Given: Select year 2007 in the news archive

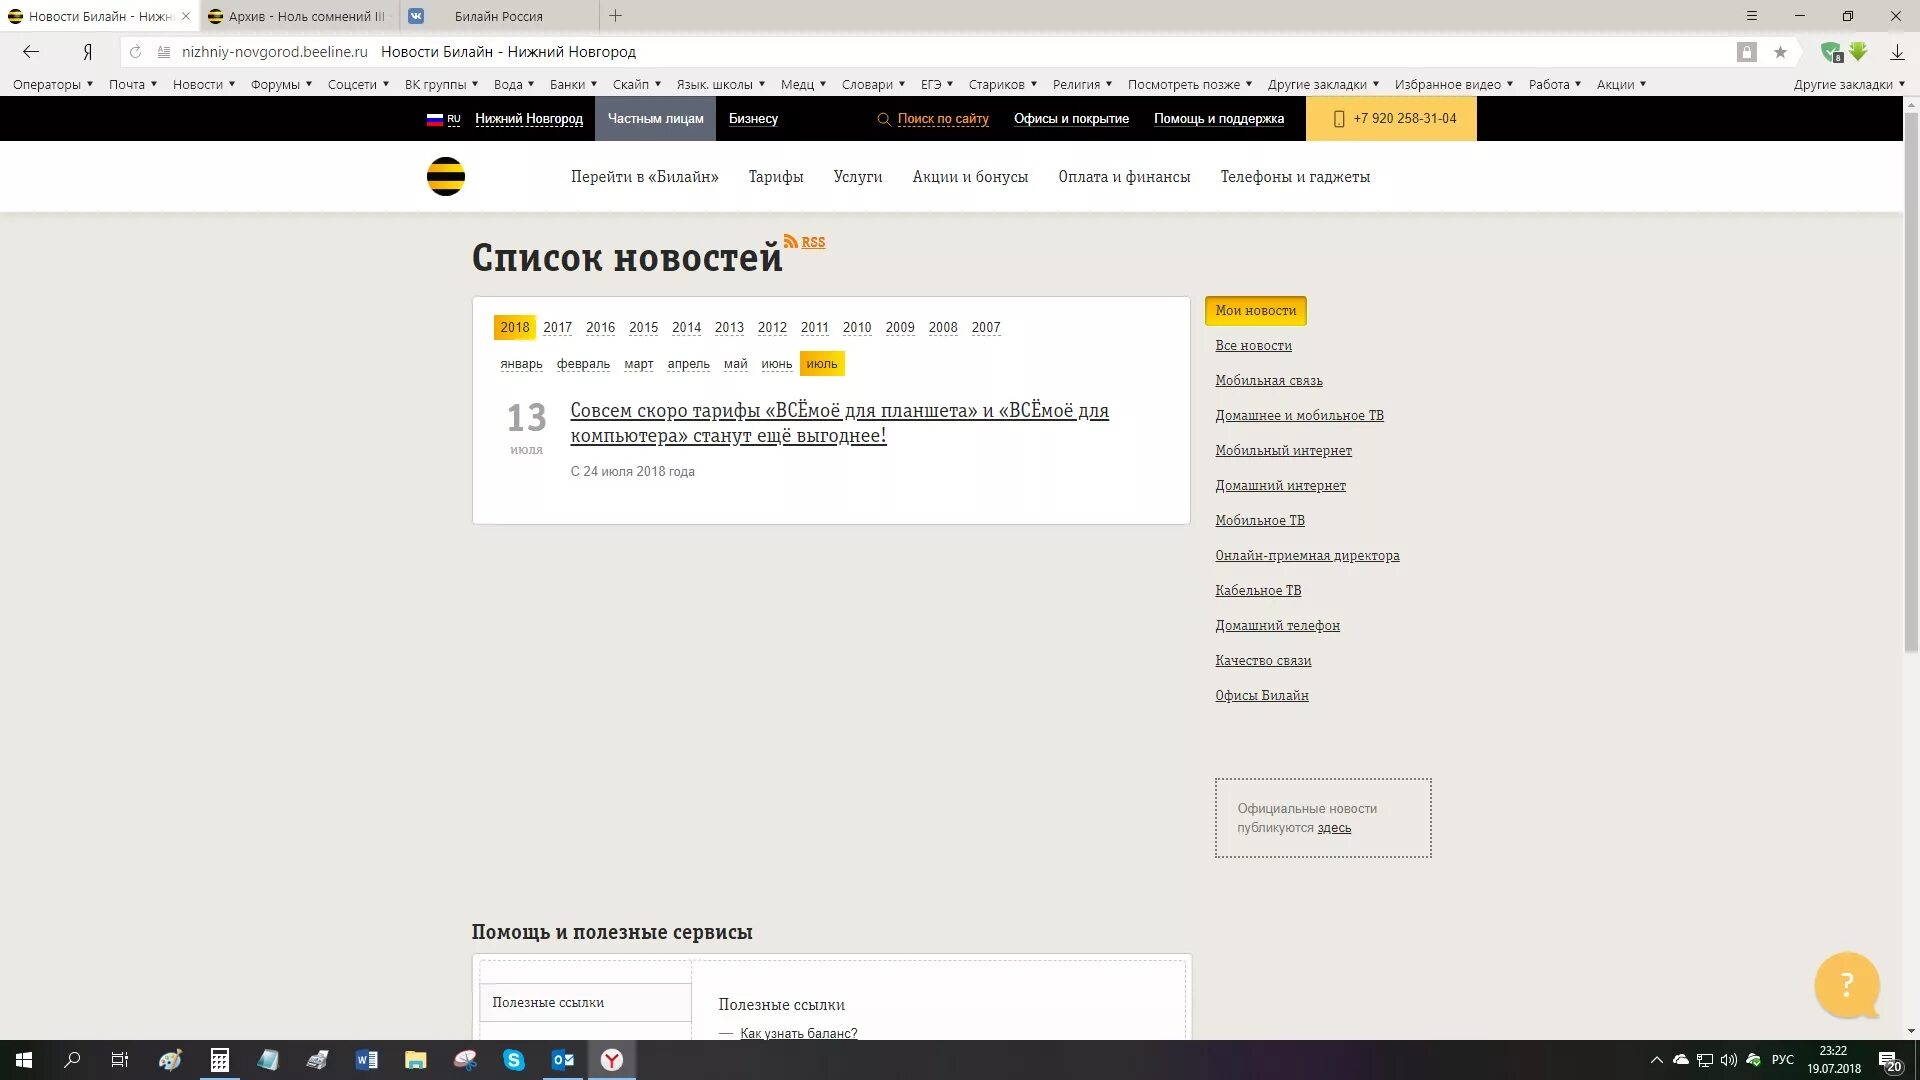Looking at the screenshot, I should 986,327.
